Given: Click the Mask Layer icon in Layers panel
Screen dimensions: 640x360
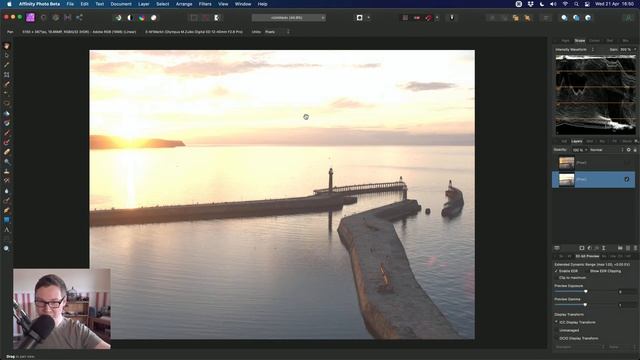Looking at the screenshot, I should [582, 248].
